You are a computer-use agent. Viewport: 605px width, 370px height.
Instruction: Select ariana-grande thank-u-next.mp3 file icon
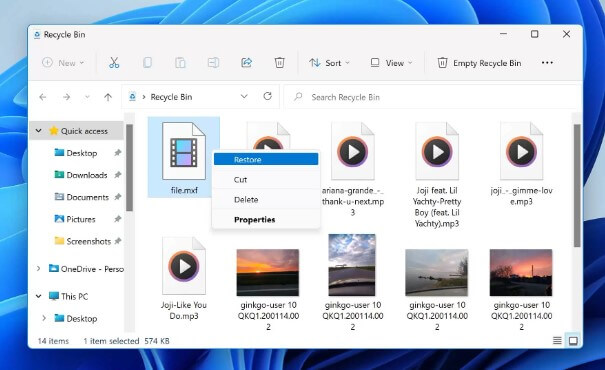pyautogui.click(x=353, y=151)
